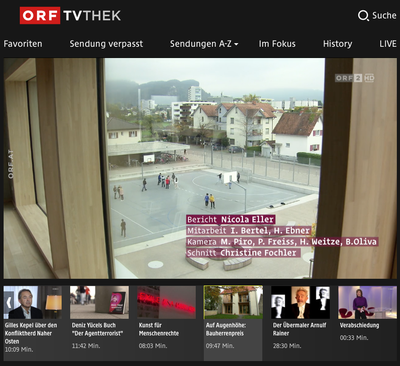The image size is (400, 366).
Task: Open the Favoriten menu item
Action: tap(23, 44)
